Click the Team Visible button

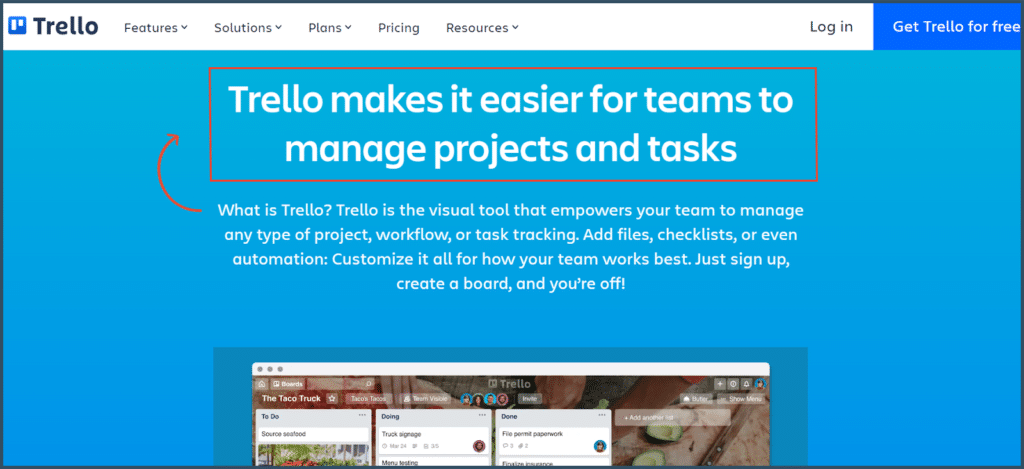[x=424, y=398]
